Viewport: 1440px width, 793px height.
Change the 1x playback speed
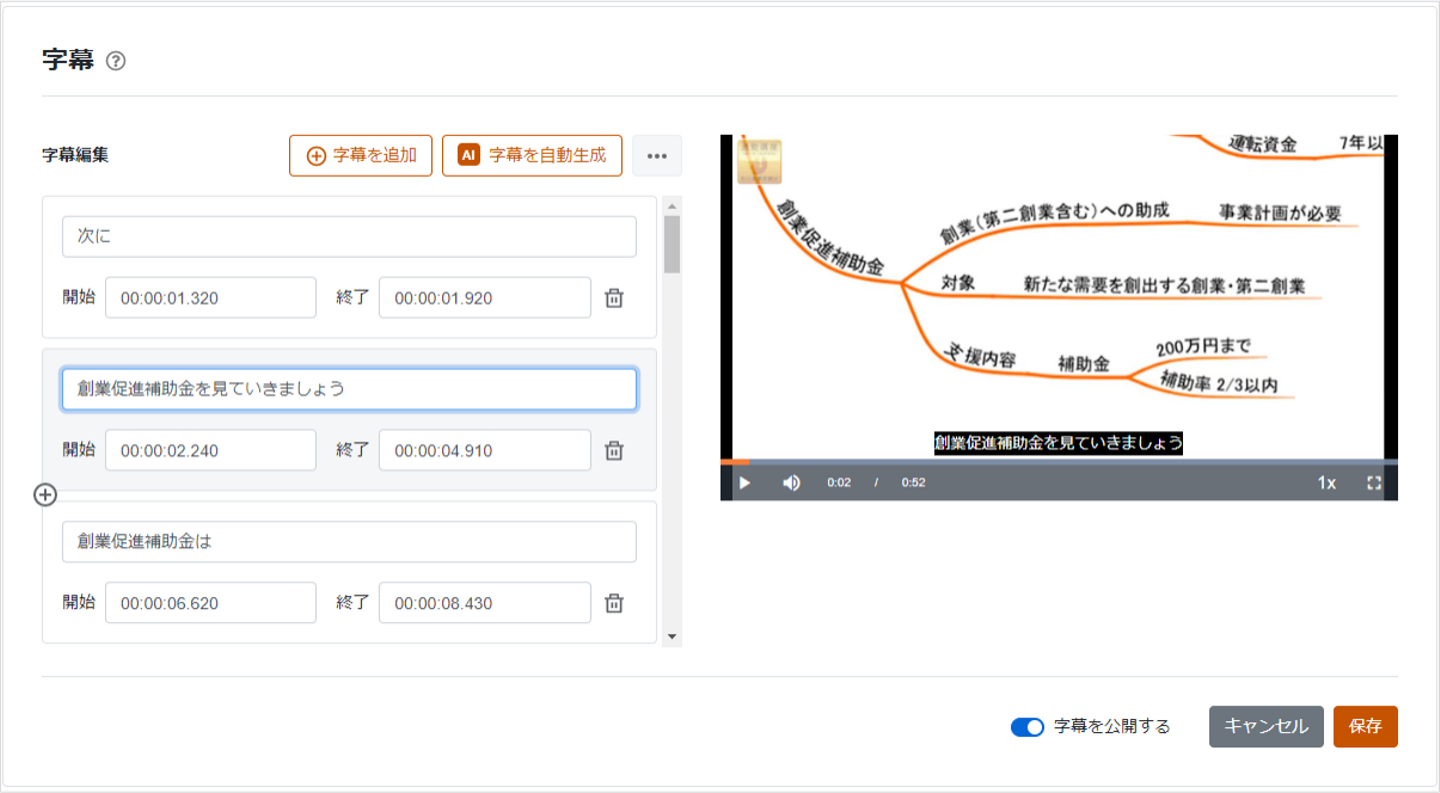tap(1326, 483)
